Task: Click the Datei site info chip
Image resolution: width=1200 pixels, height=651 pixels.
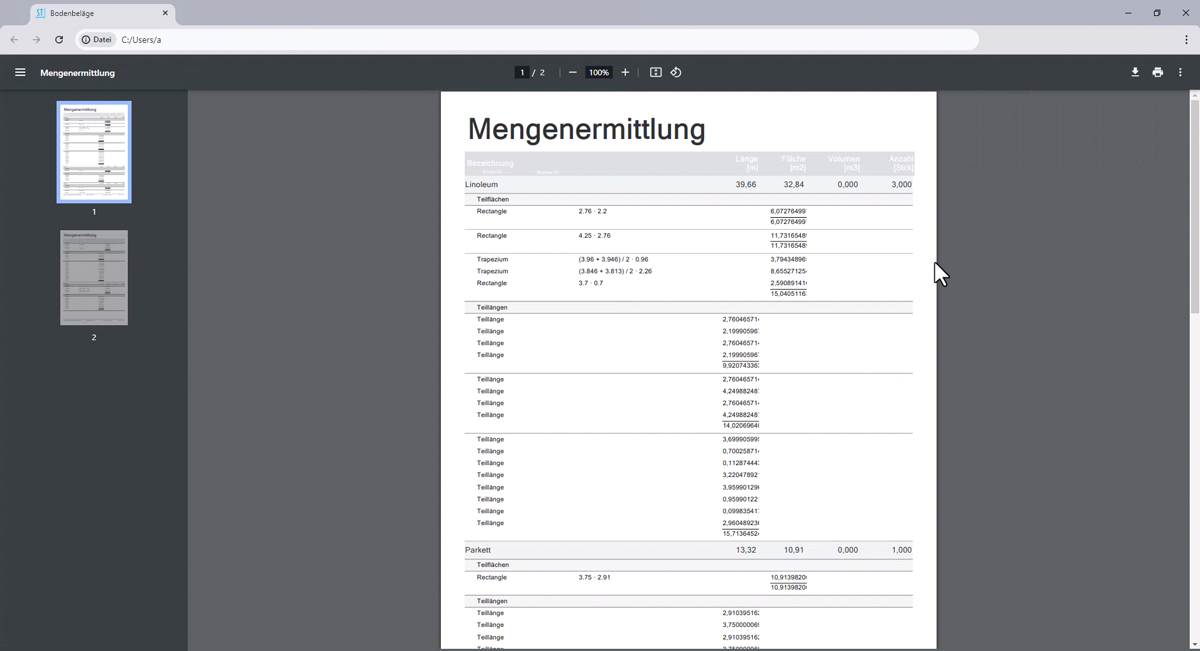Action: (97, 40)
